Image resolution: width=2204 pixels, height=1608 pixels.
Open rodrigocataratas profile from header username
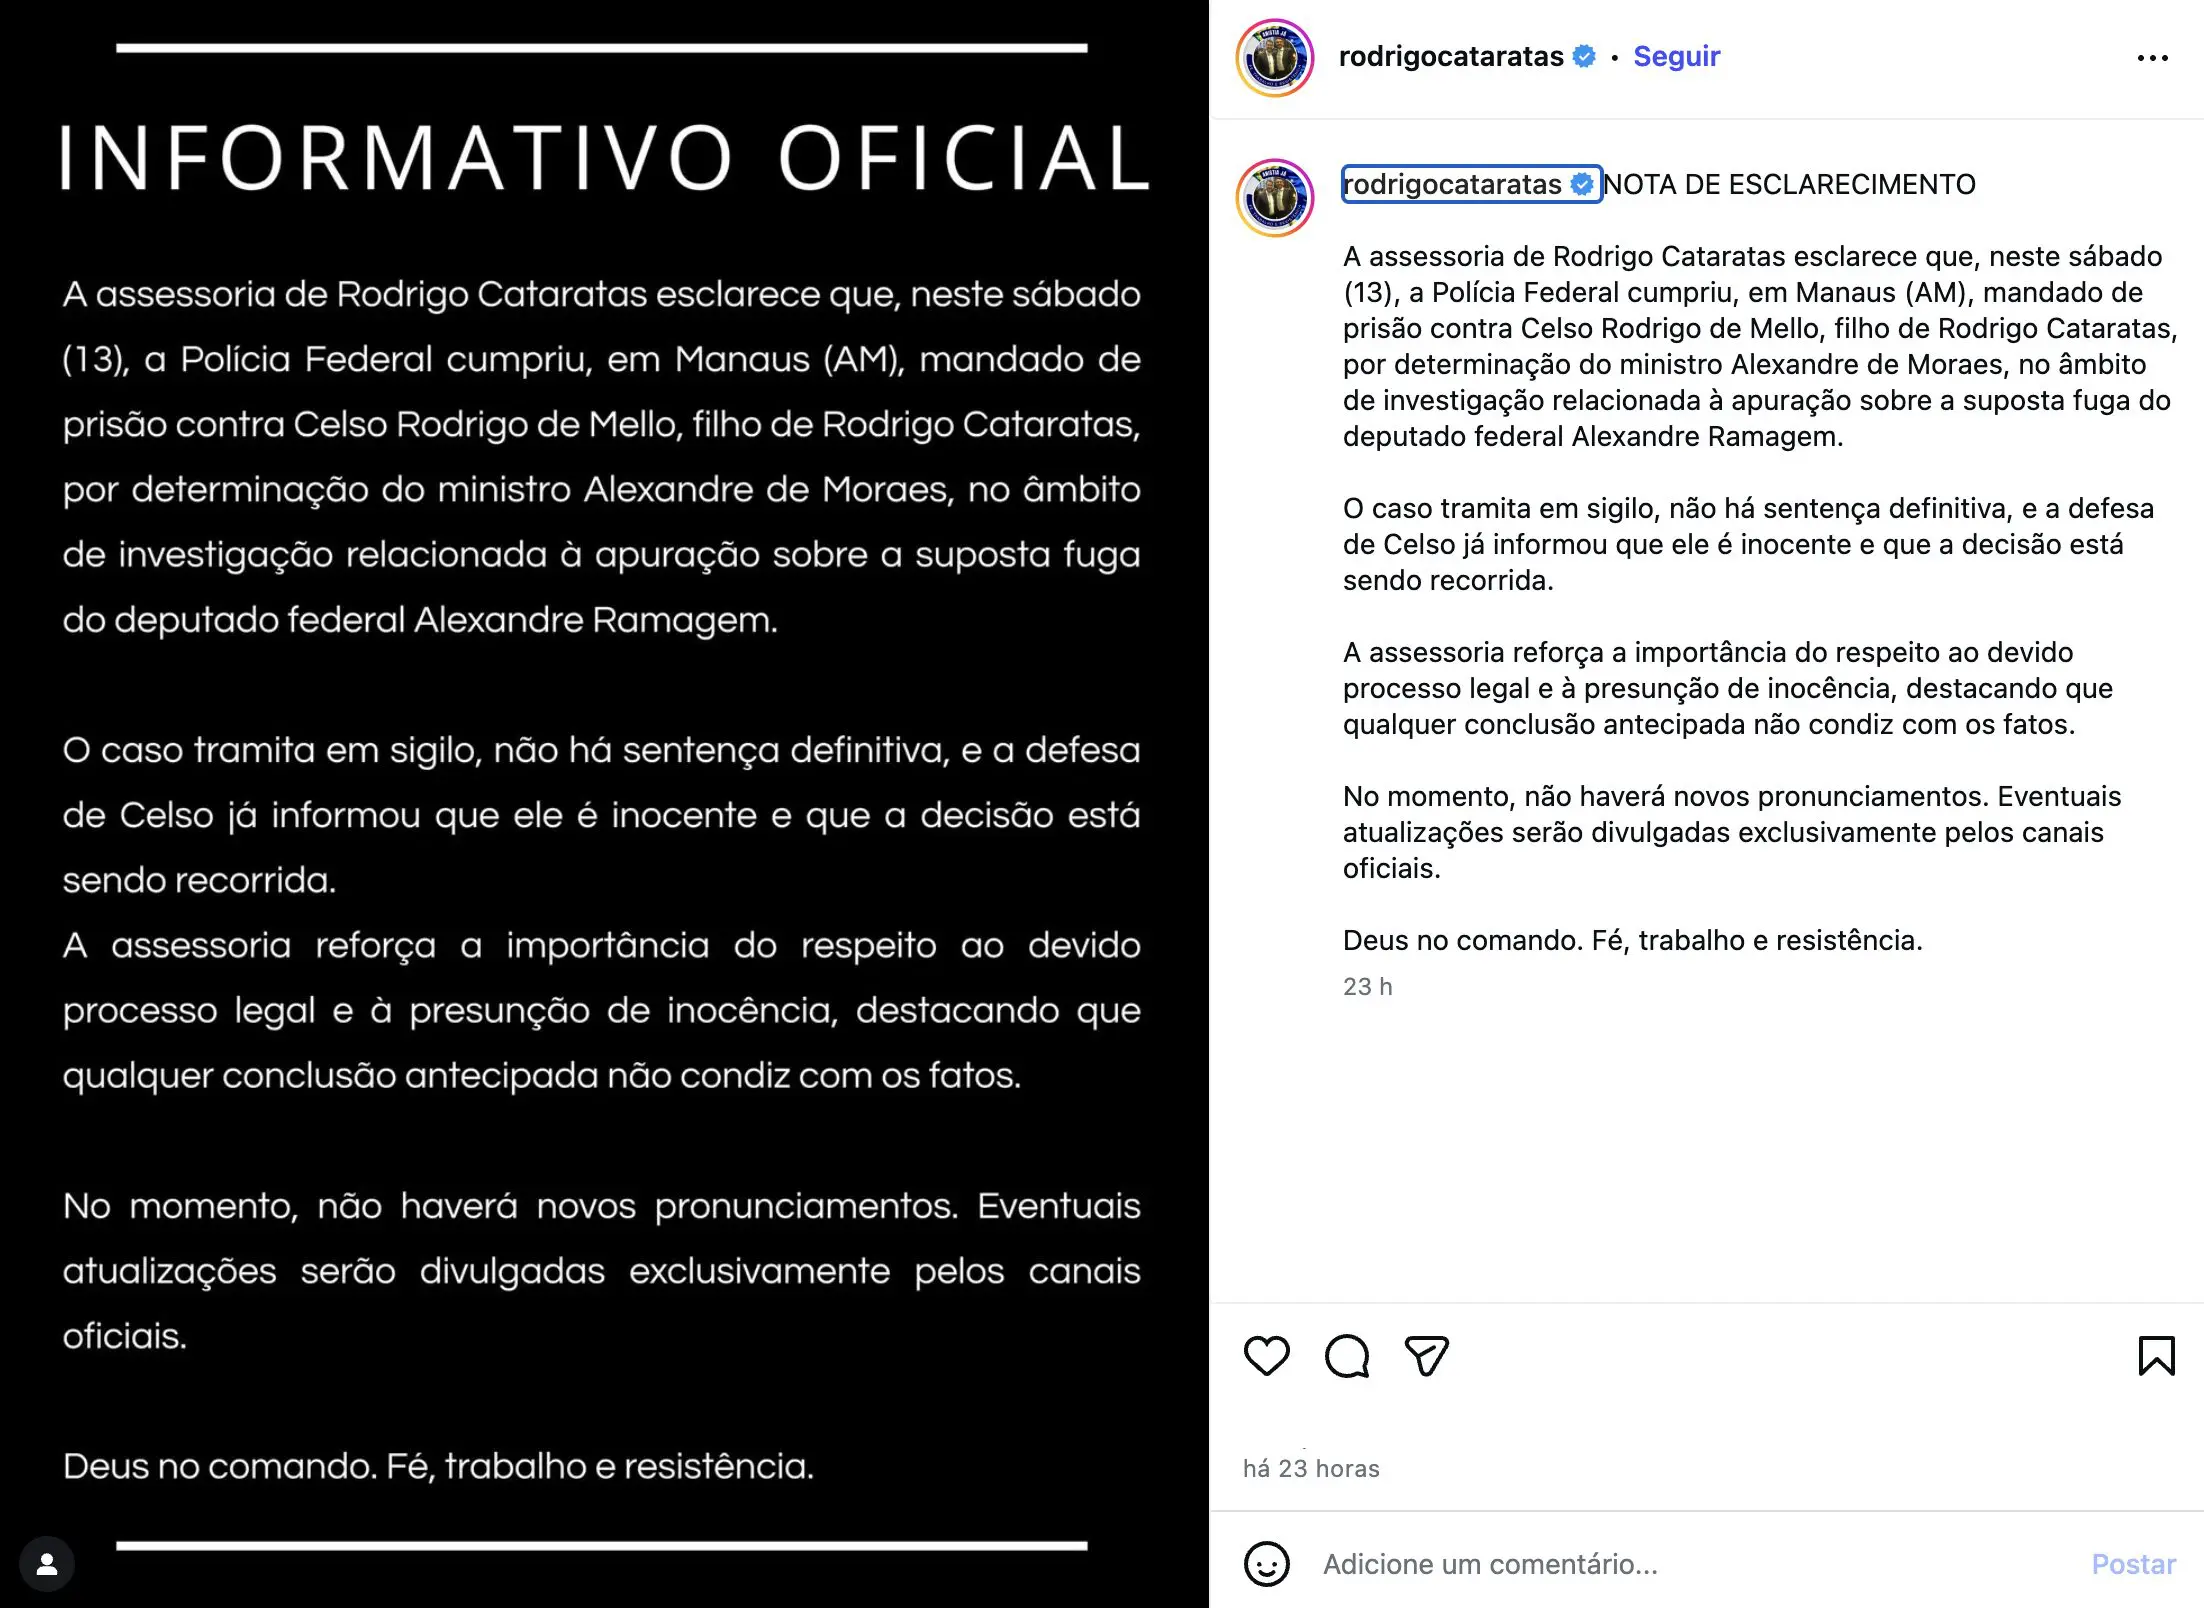pyautogui.click(x=1450, y=56)
